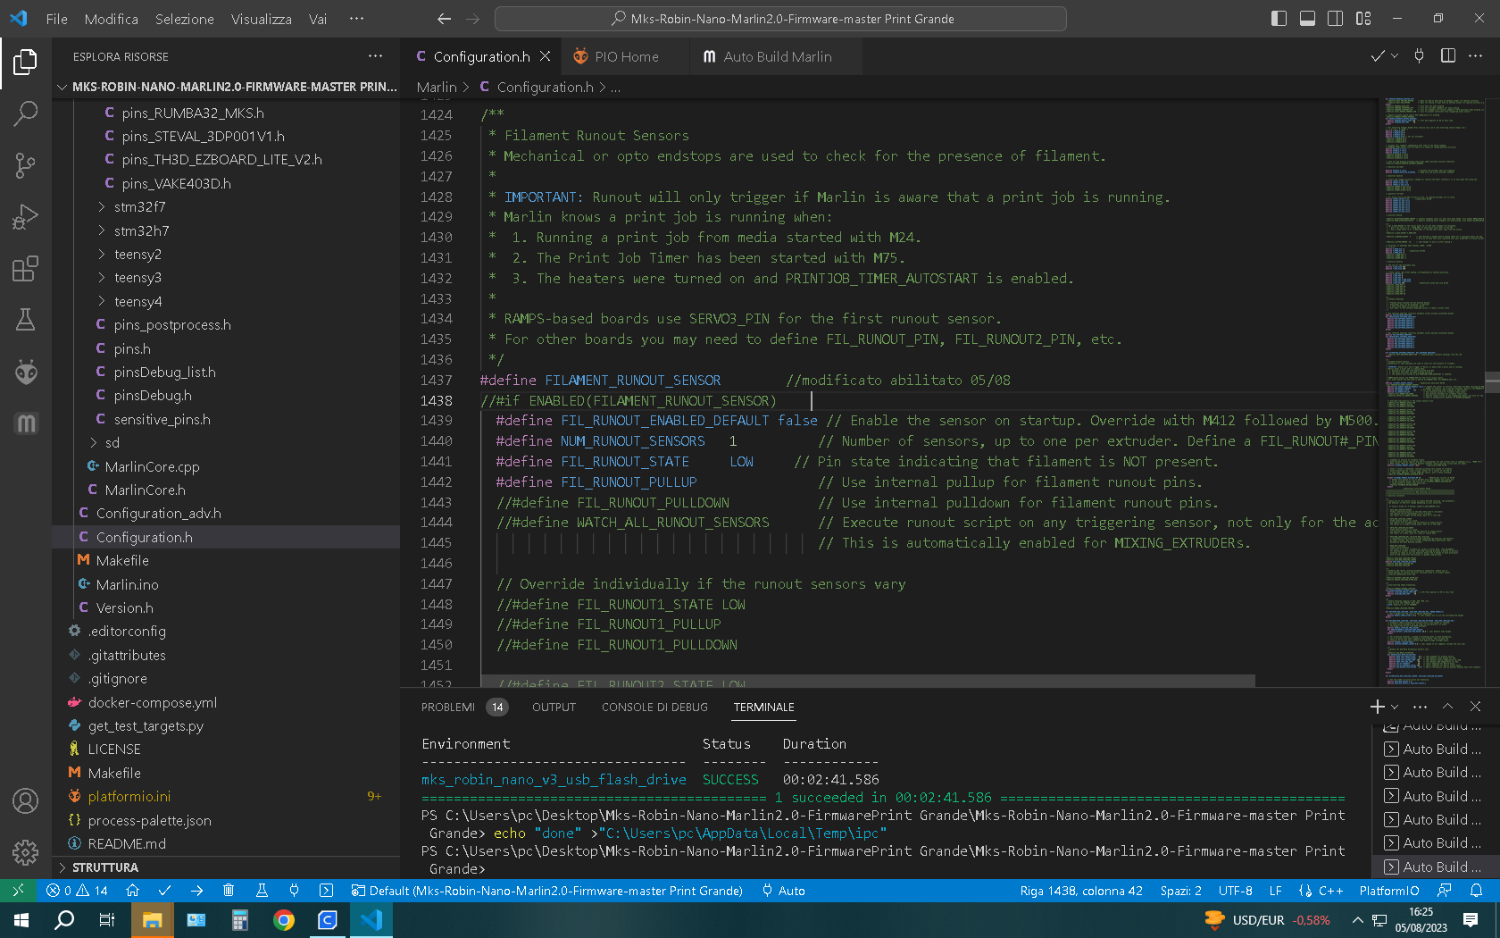Image resolution: width=1500 pixels, height=938 pixels.
Task: Toggle the bottom panel layout button
Action: coord(1307,18)
